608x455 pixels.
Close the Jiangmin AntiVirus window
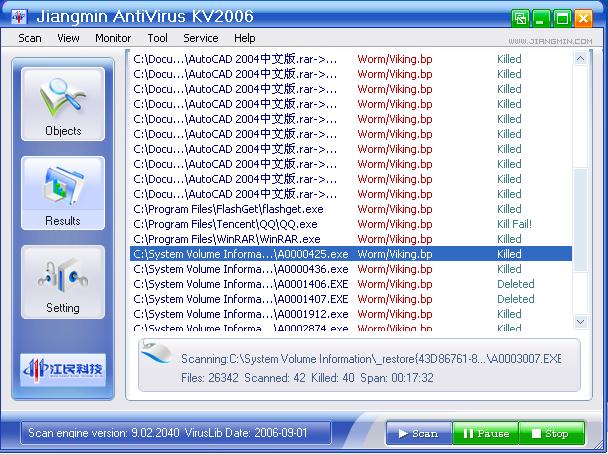[x=583, y=18]
